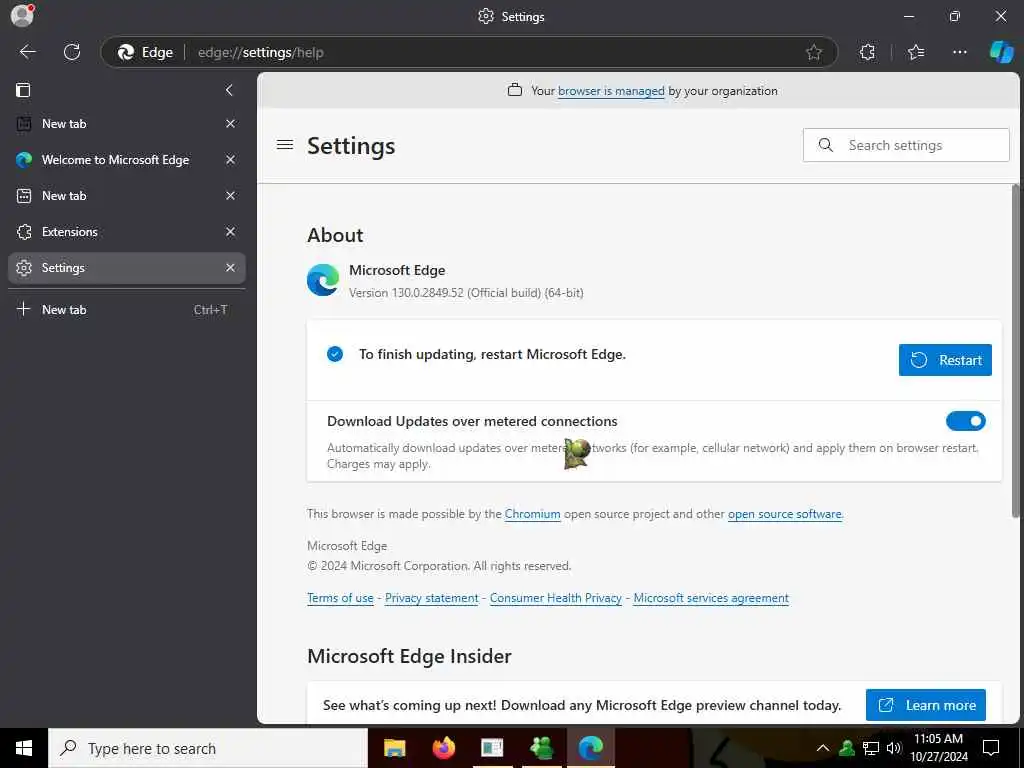Close the second New tab
The width and height of the screenshot is (1024, 768).
pyautogui.click(x=231, y=196)
